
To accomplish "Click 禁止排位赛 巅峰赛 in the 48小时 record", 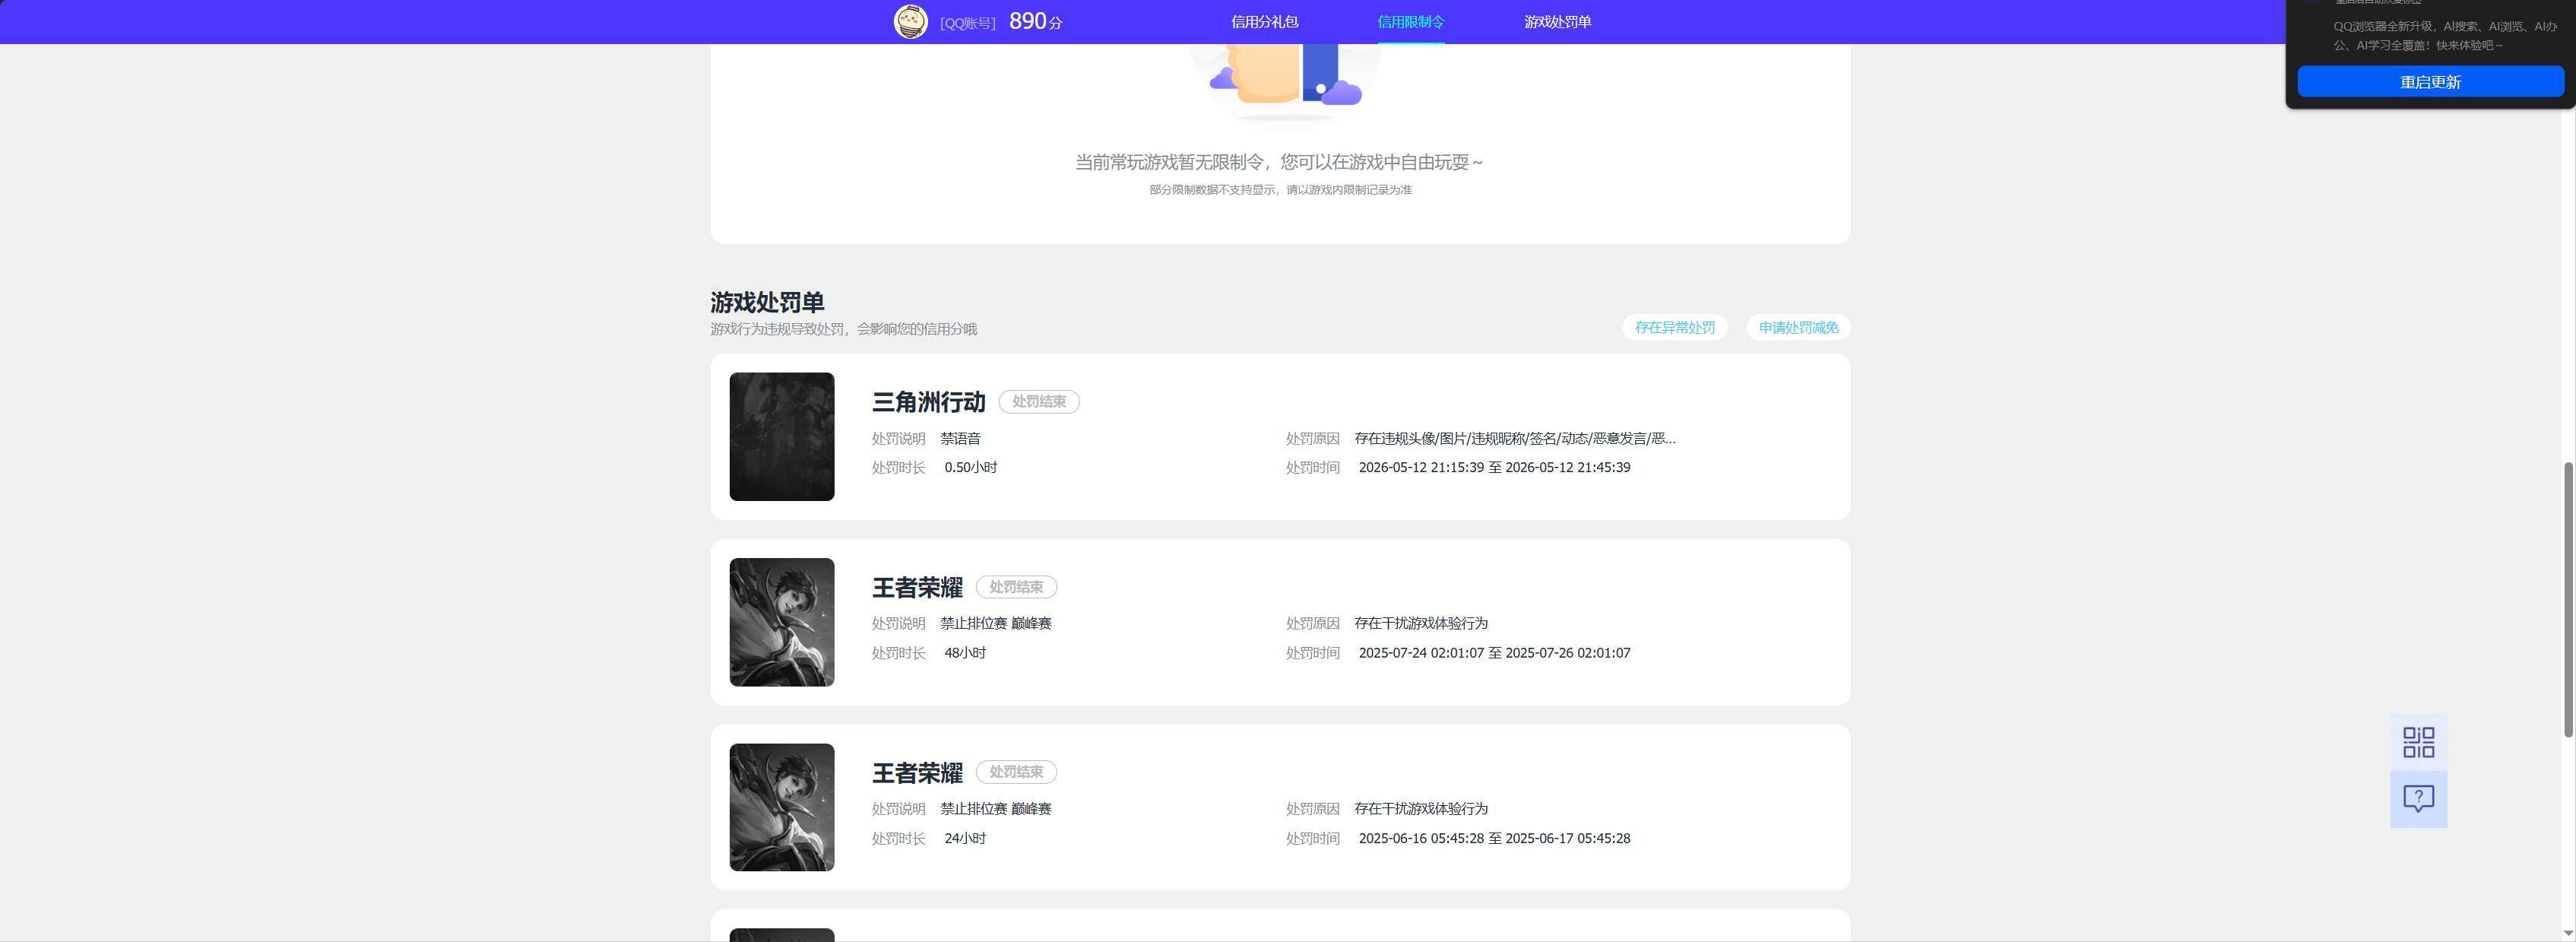I will click(995, 623).
